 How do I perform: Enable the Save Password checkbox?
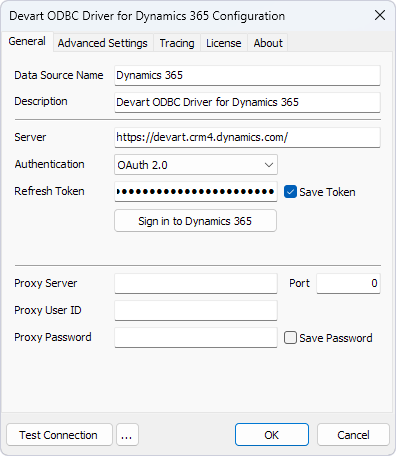point(290,338)
